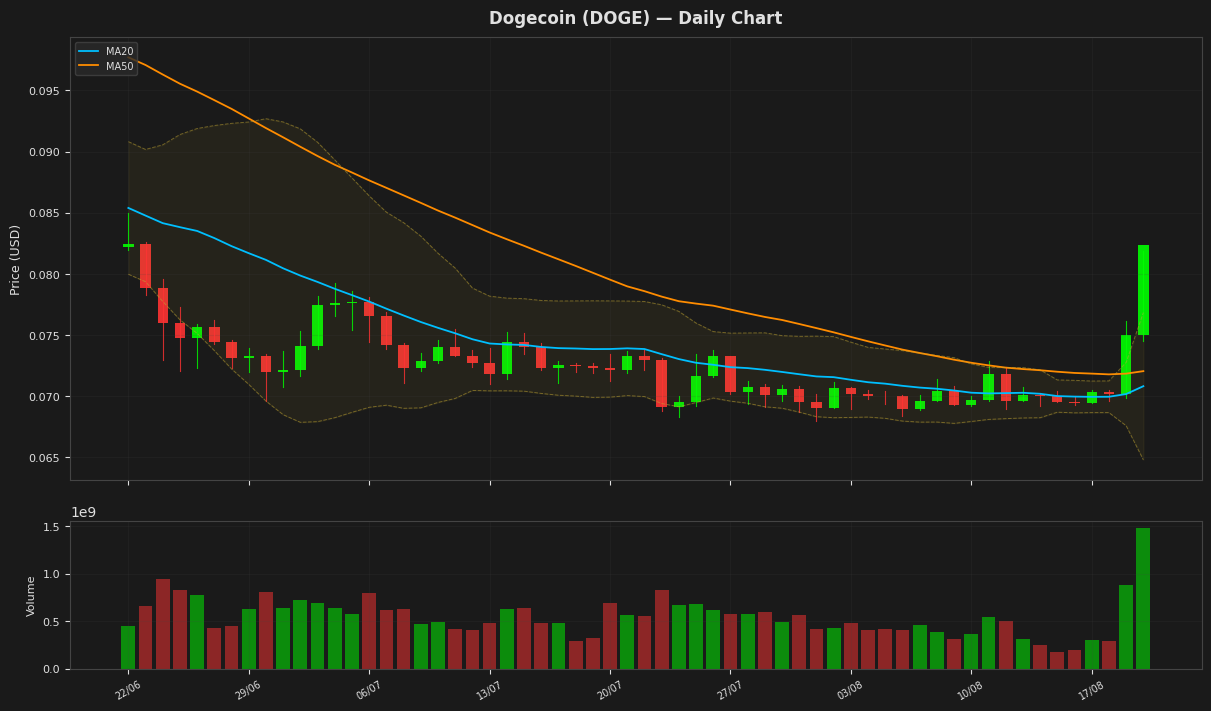Click the Volume axis label
Viewport: 1211px width, 711px height.
click(x=32, y=596)
